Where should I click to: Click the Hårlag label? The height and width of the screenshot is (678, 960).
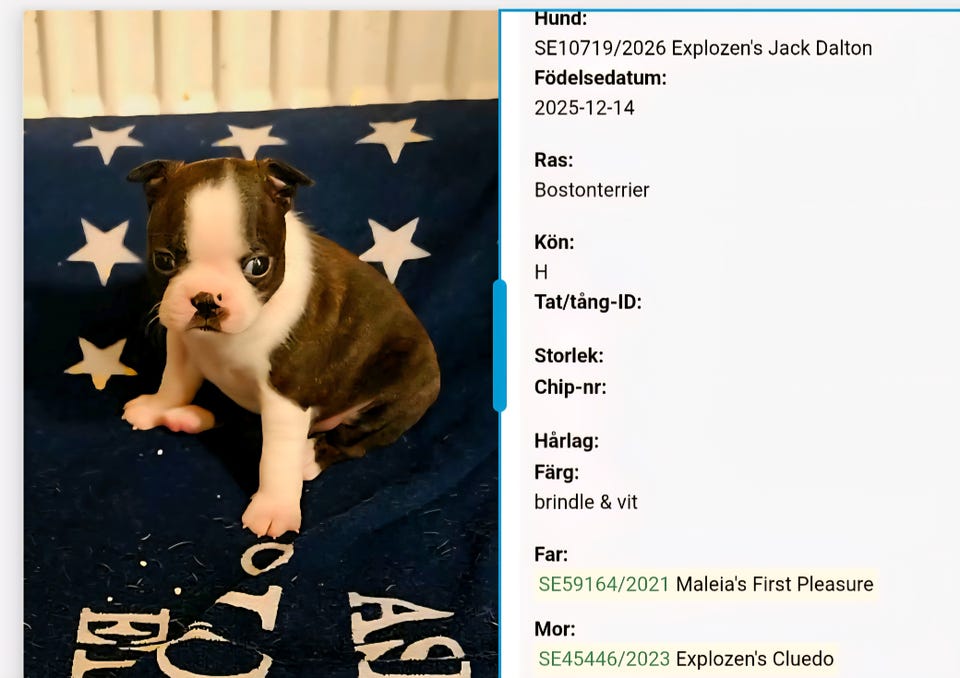566,441
